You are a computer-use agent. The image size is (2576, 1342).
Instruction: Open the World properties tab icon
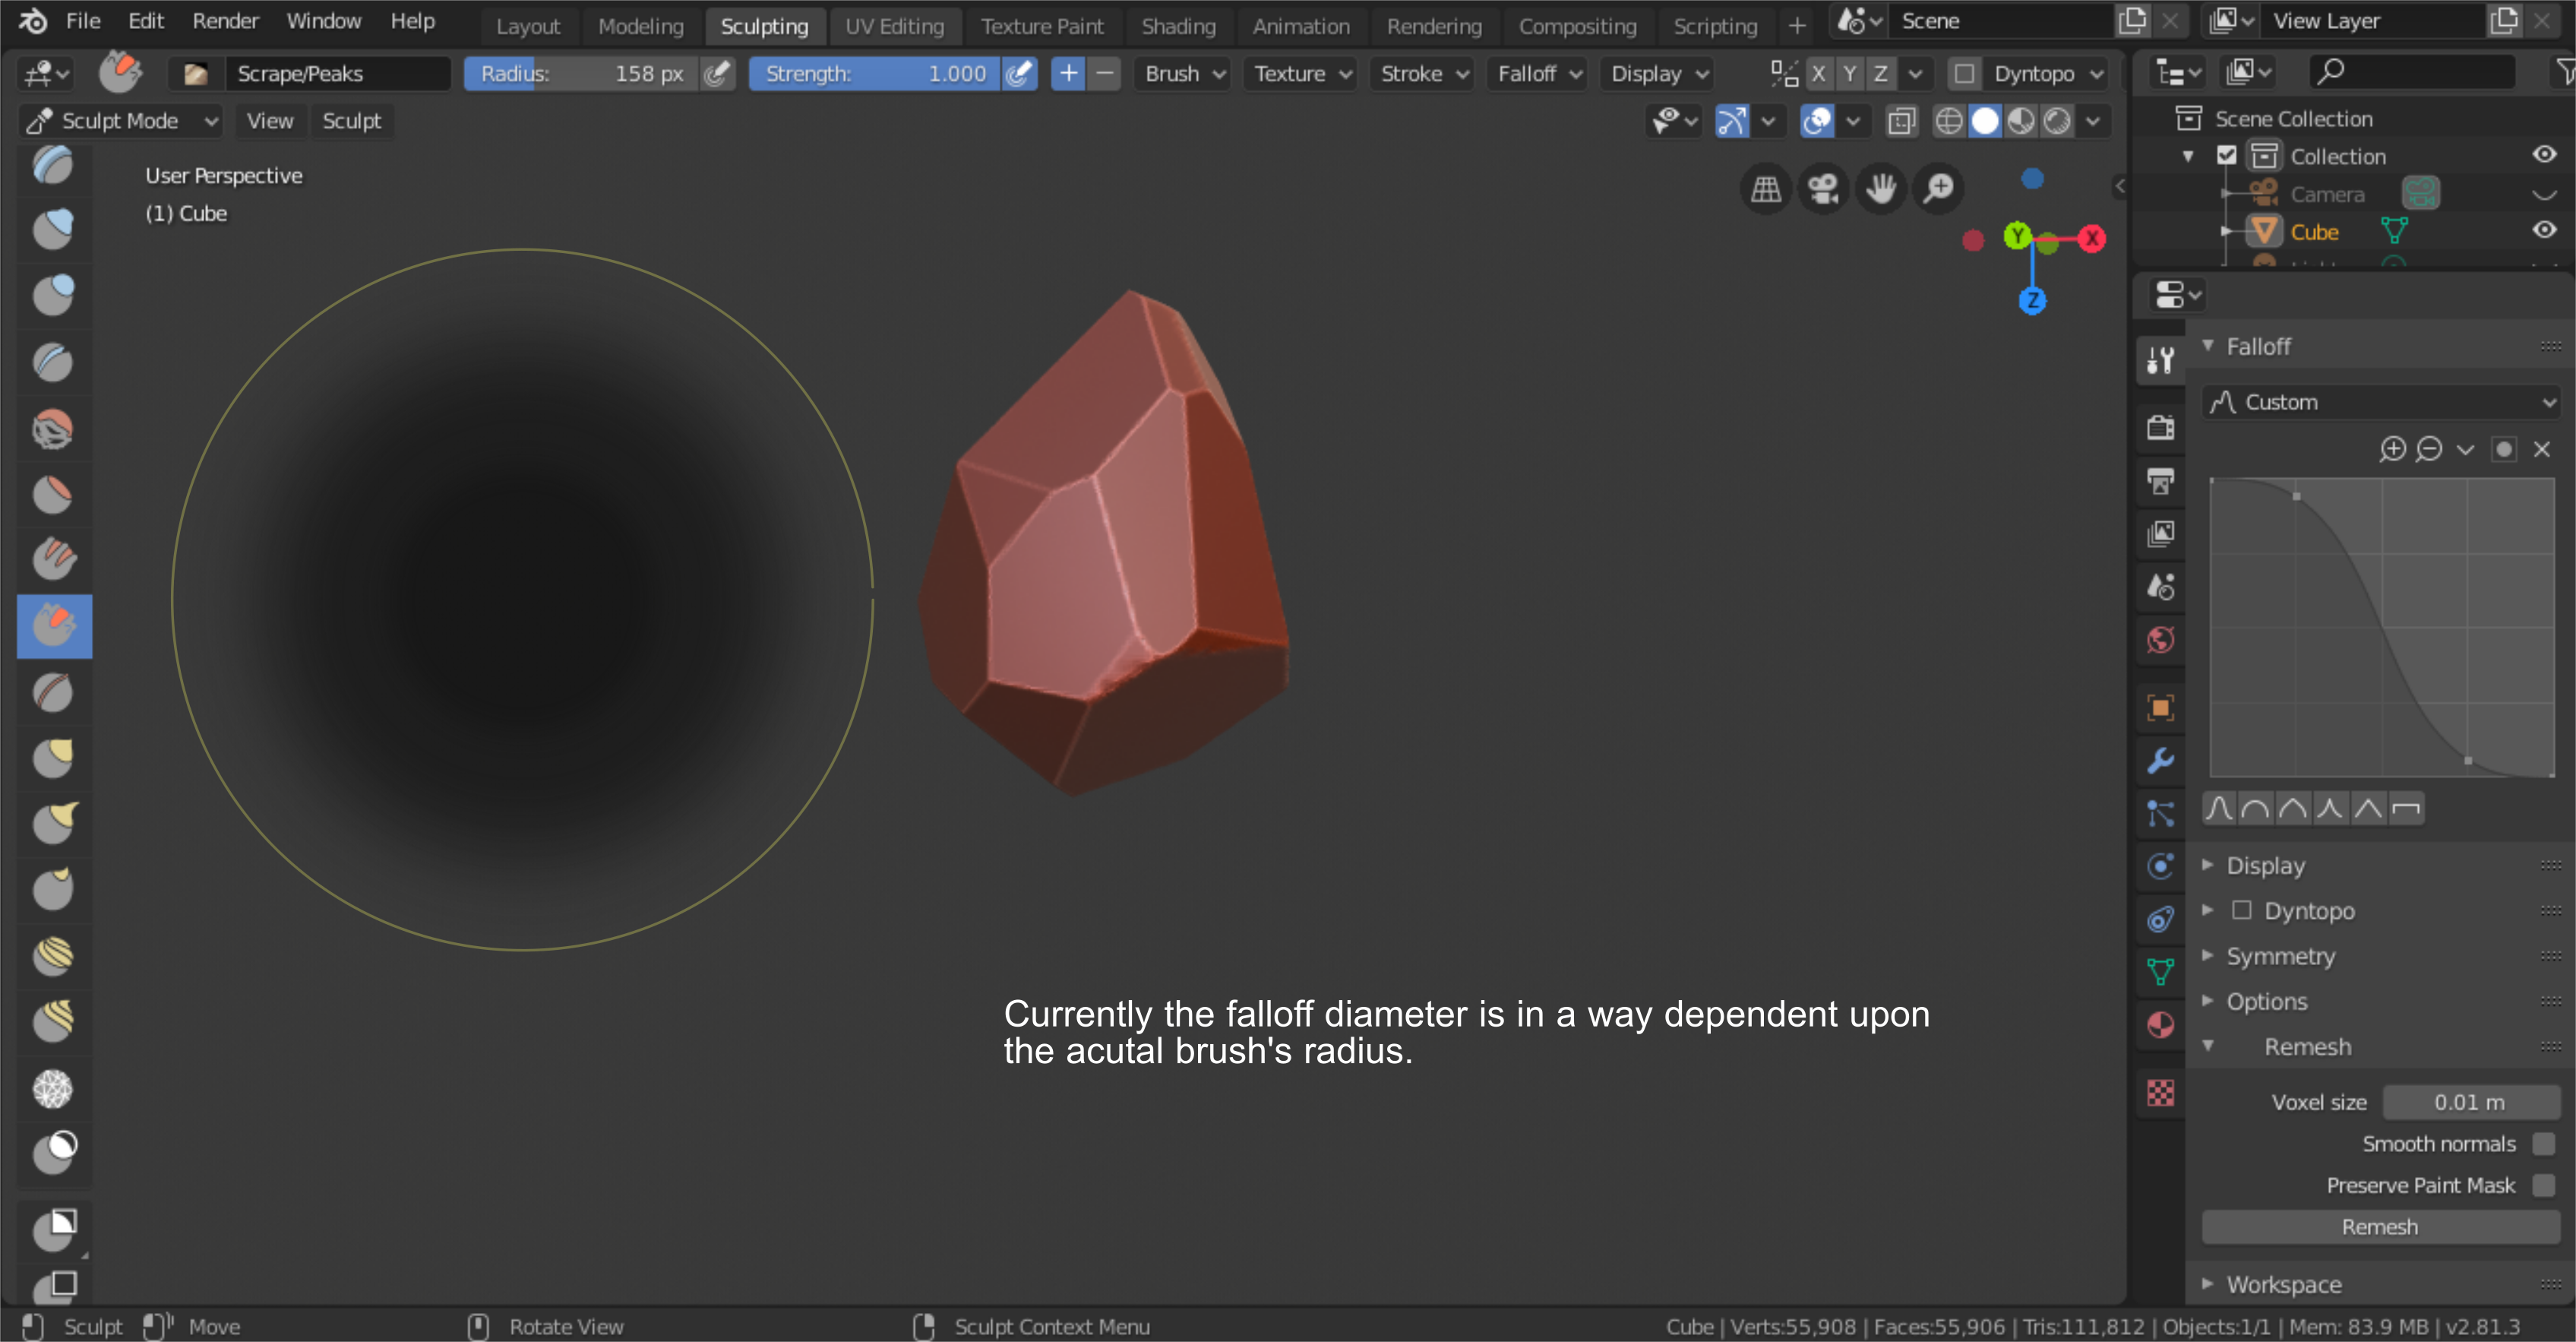(x=2160, y=640)
